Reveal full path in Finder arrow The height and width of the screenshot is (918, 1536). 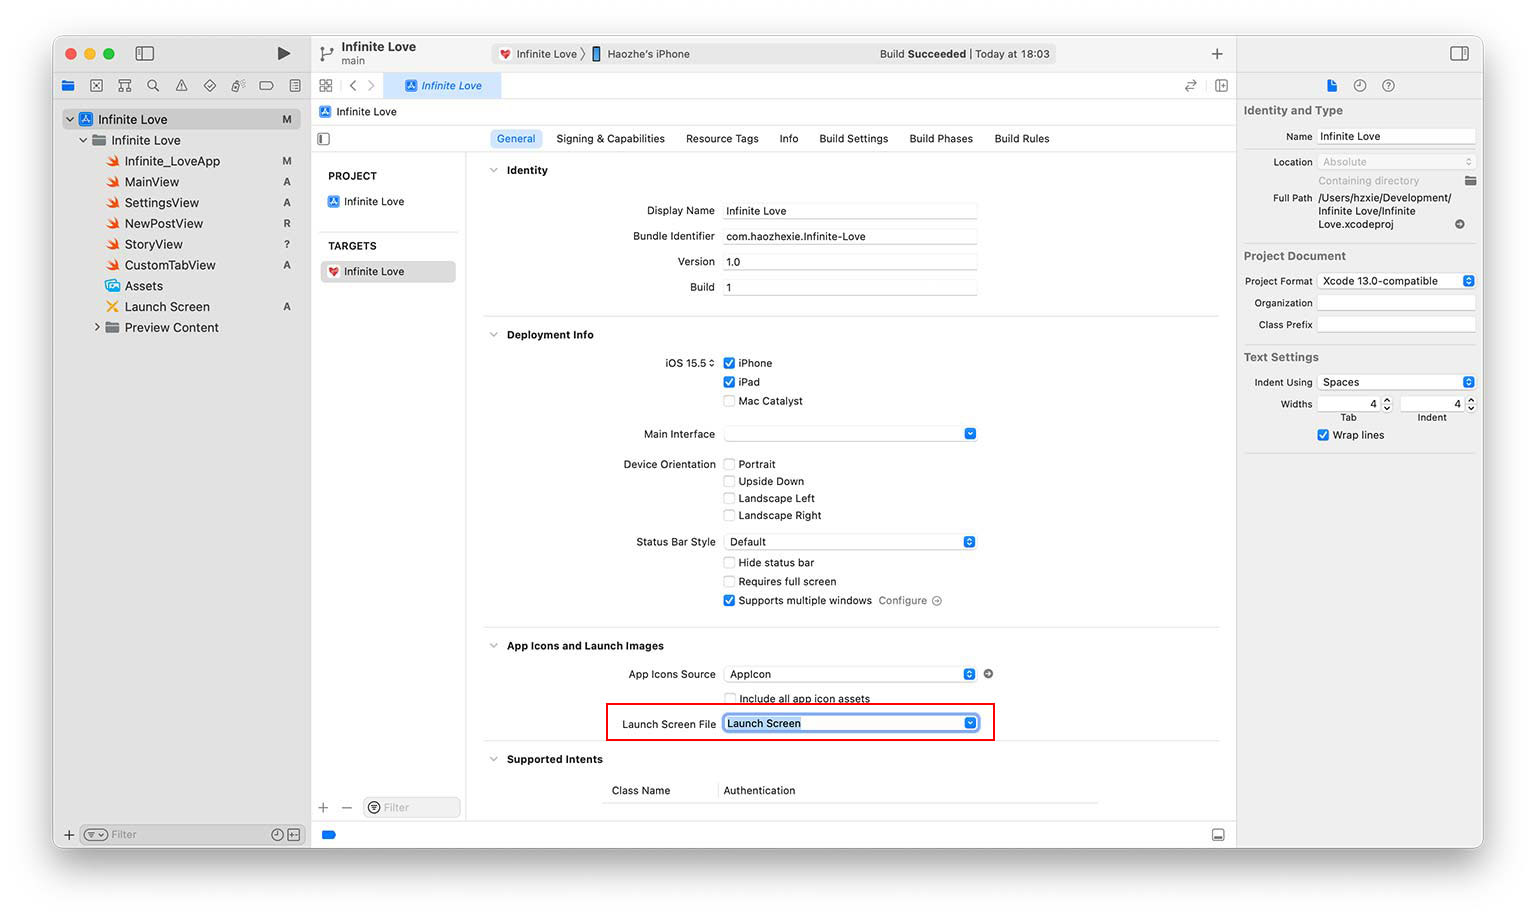click(1460, 224)
